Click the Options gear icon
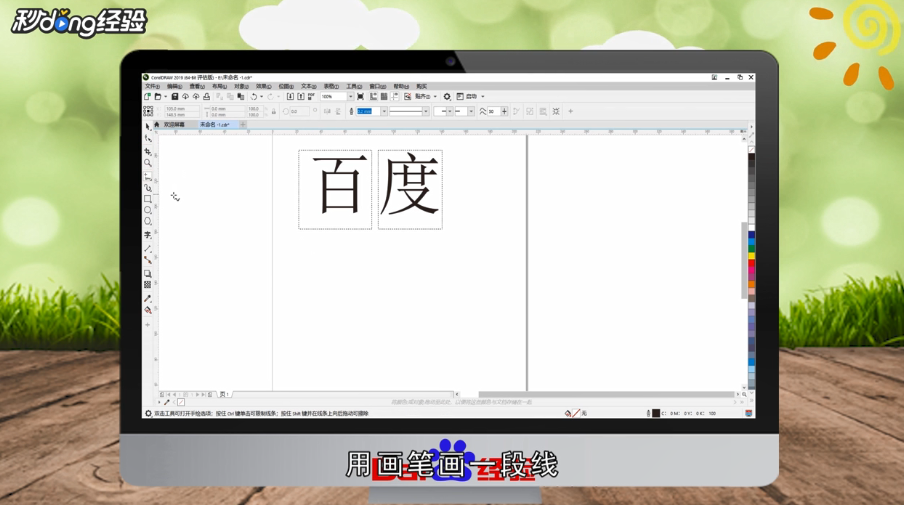904x505 pixels. coord(446,96)
